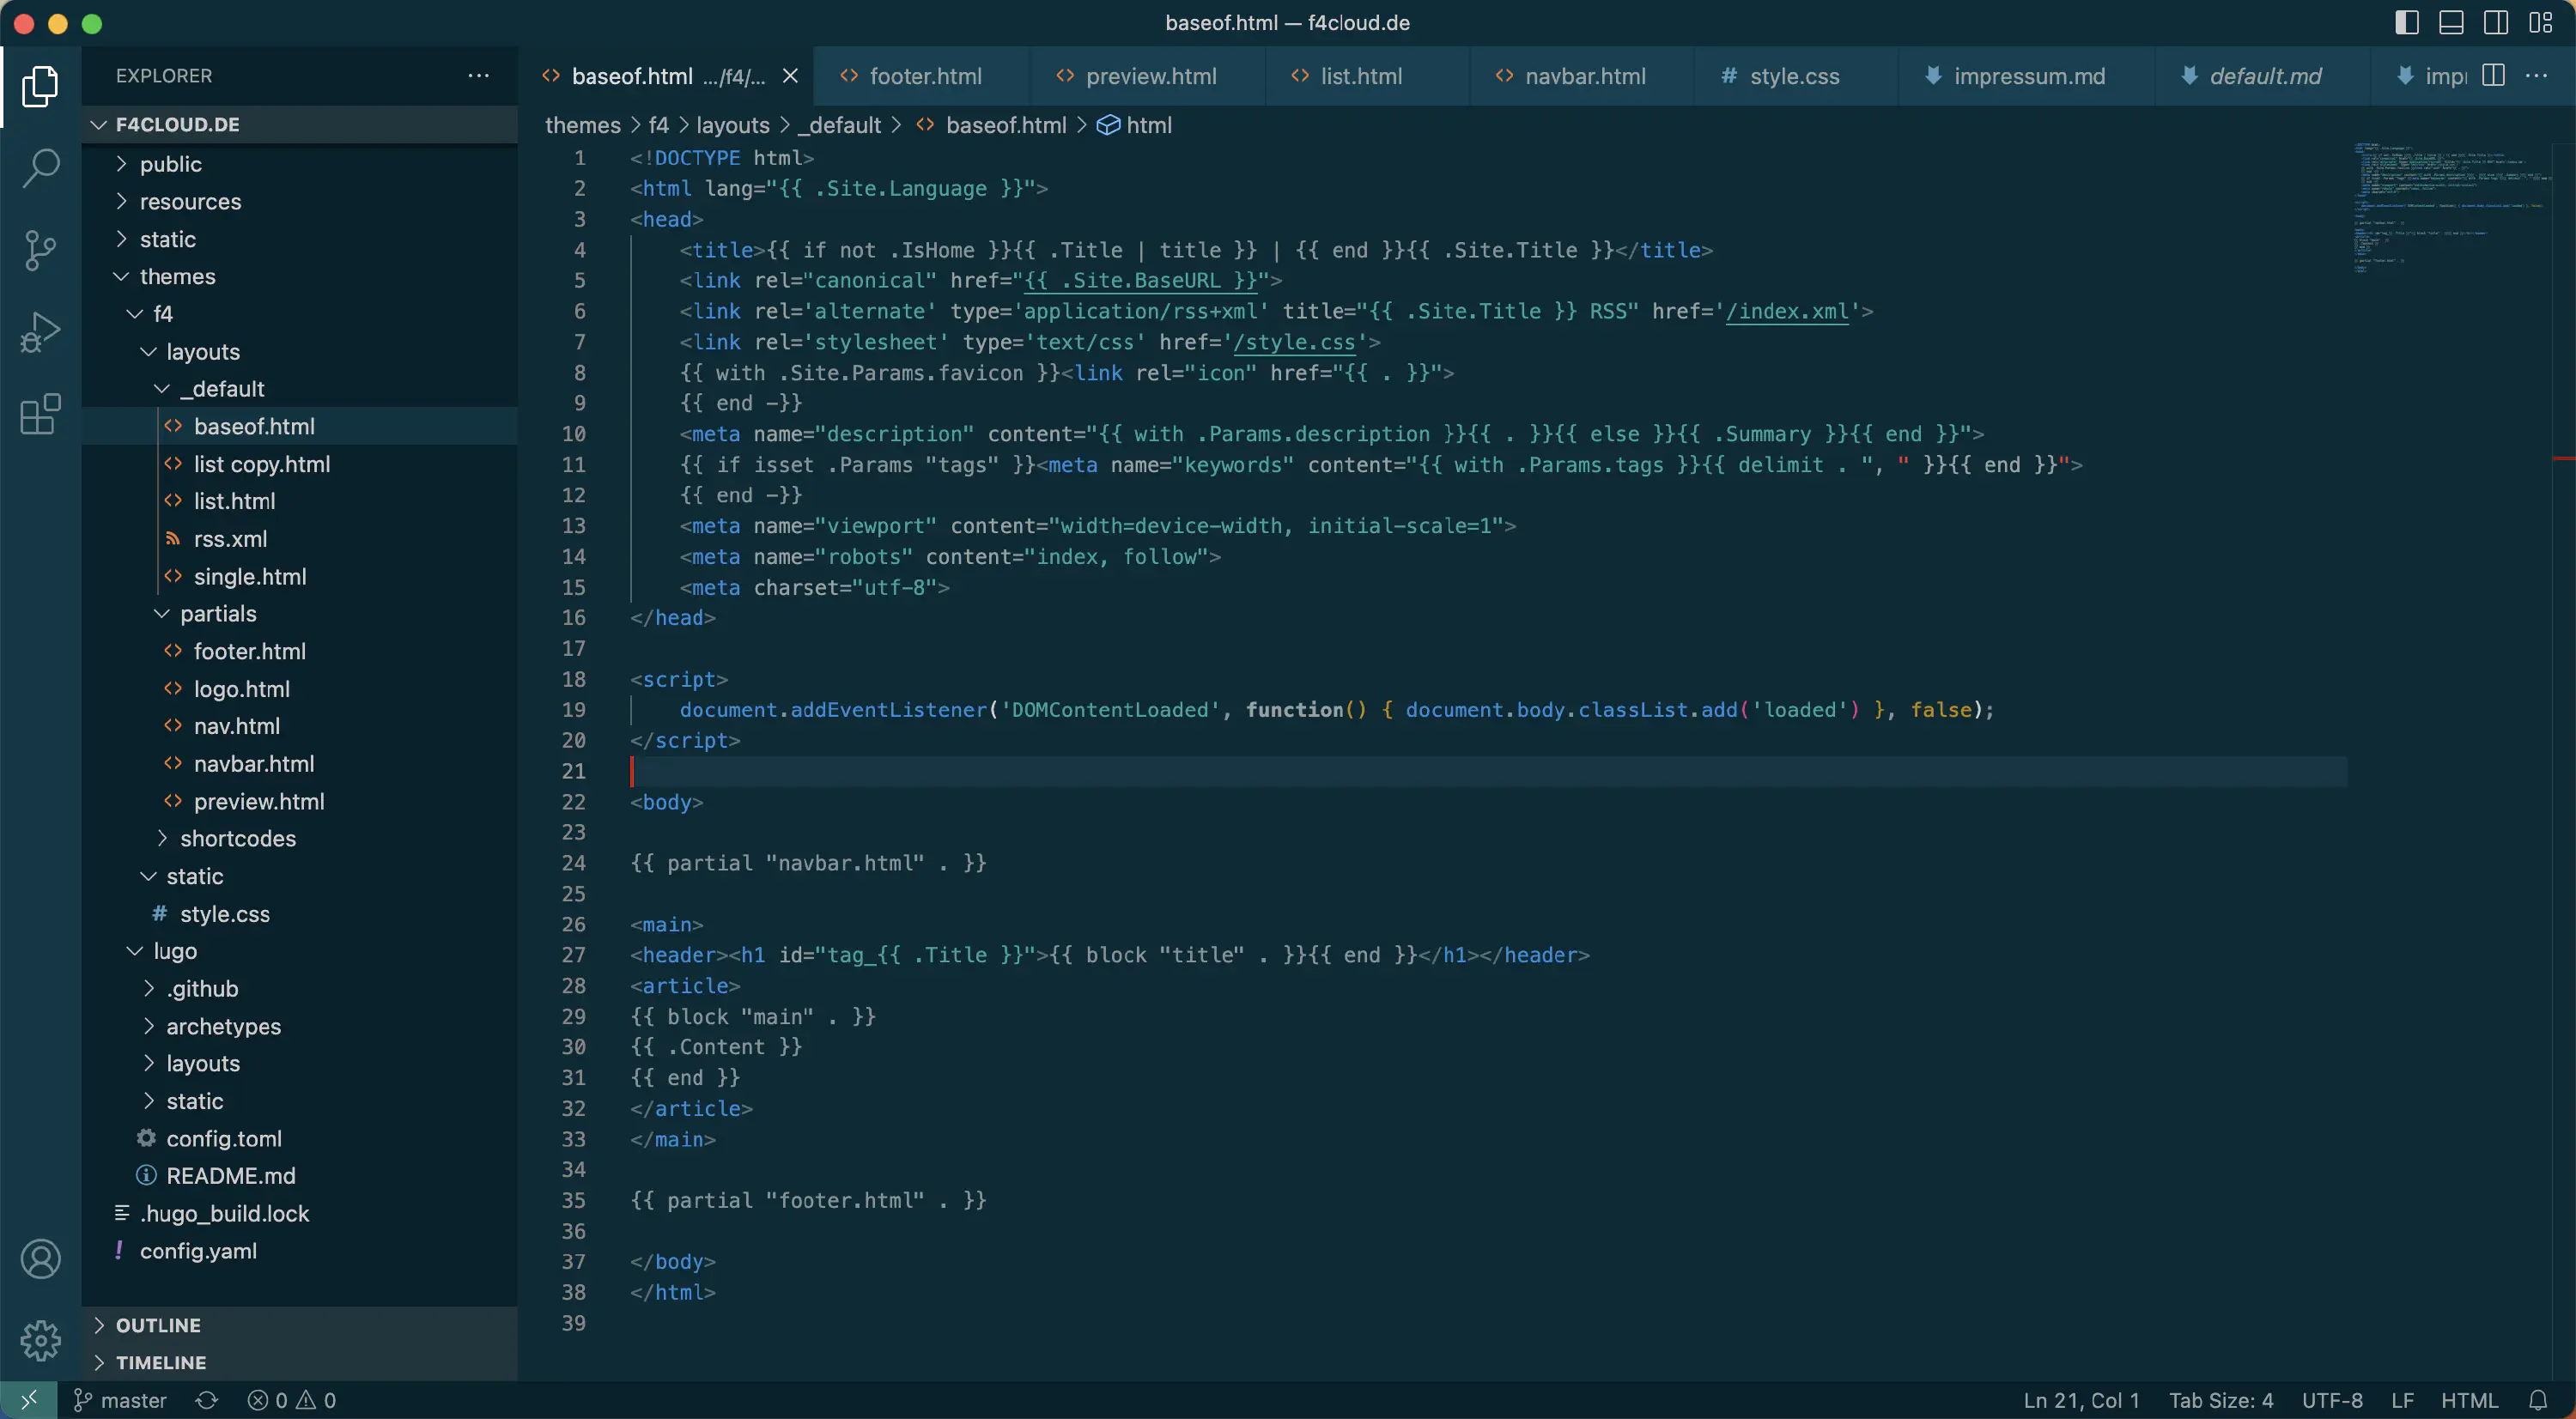The width and height of the screenshot is (2576, 1419).
Task: Open the Explorer sidebar icon
Action: point(41,87)
